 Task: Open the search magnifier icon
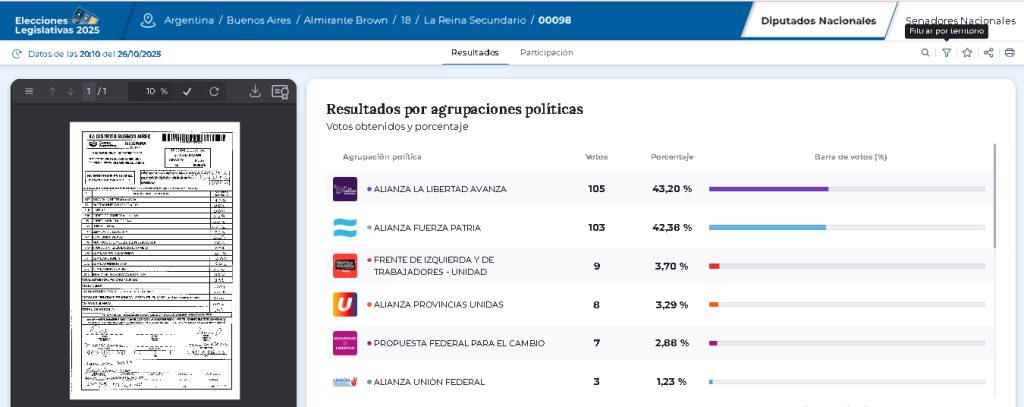pos(925,53)
